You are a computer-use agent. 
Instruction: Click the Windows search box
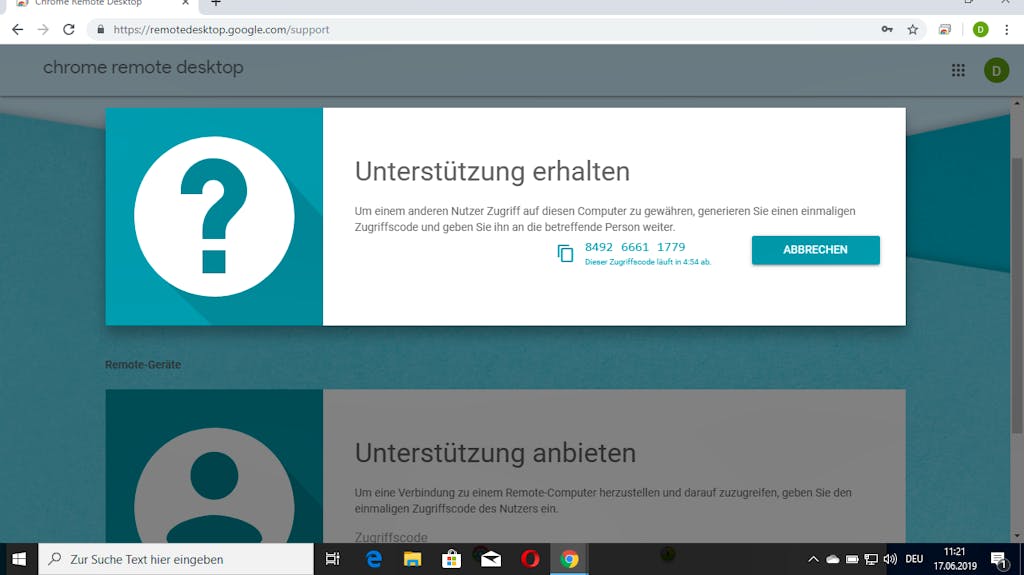point(176,559)
